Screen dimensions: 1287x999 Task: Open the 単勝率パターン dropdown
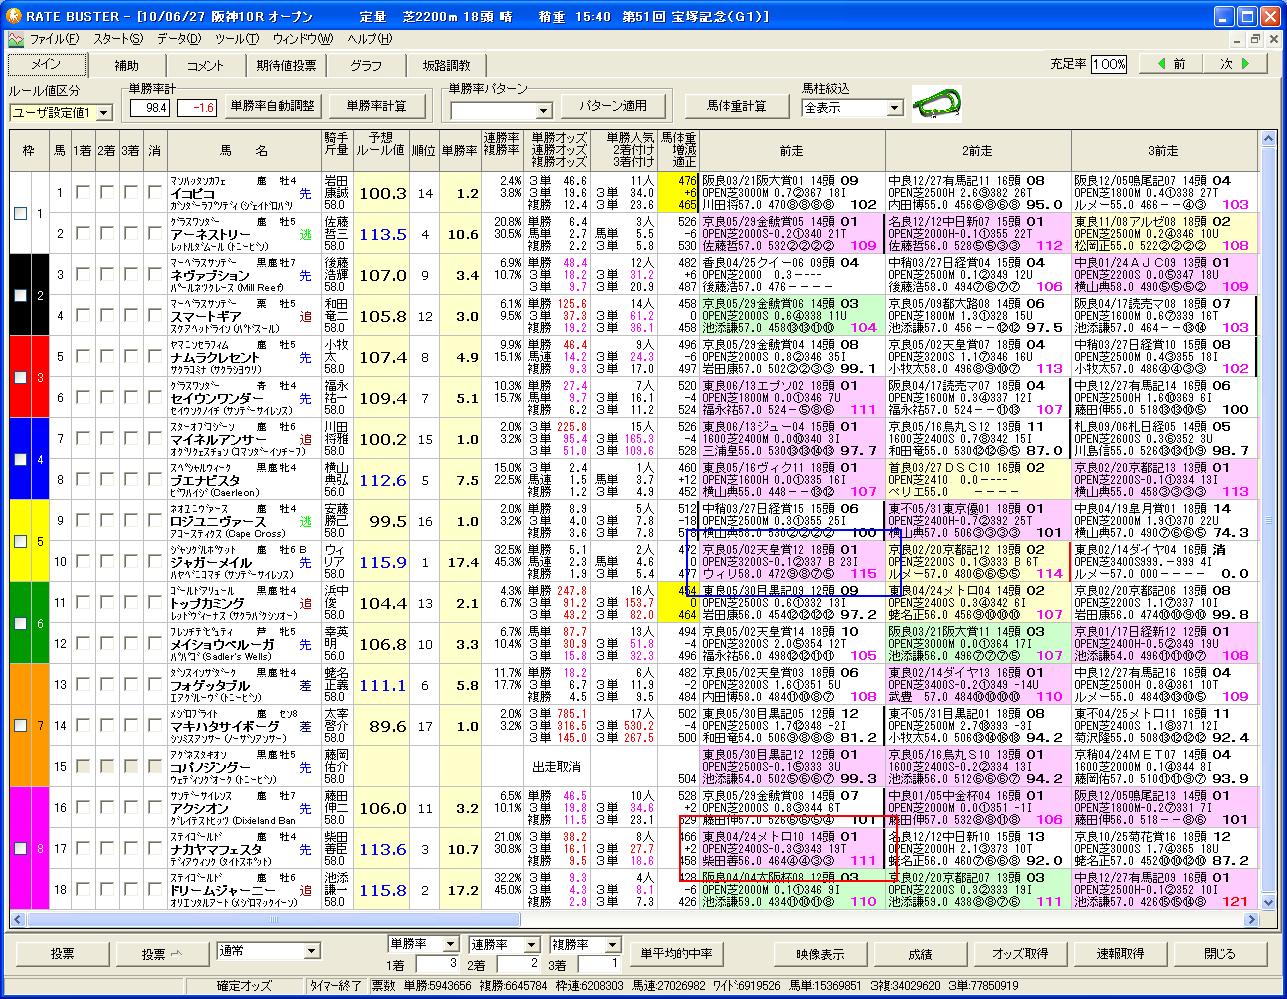pos(543,110)
